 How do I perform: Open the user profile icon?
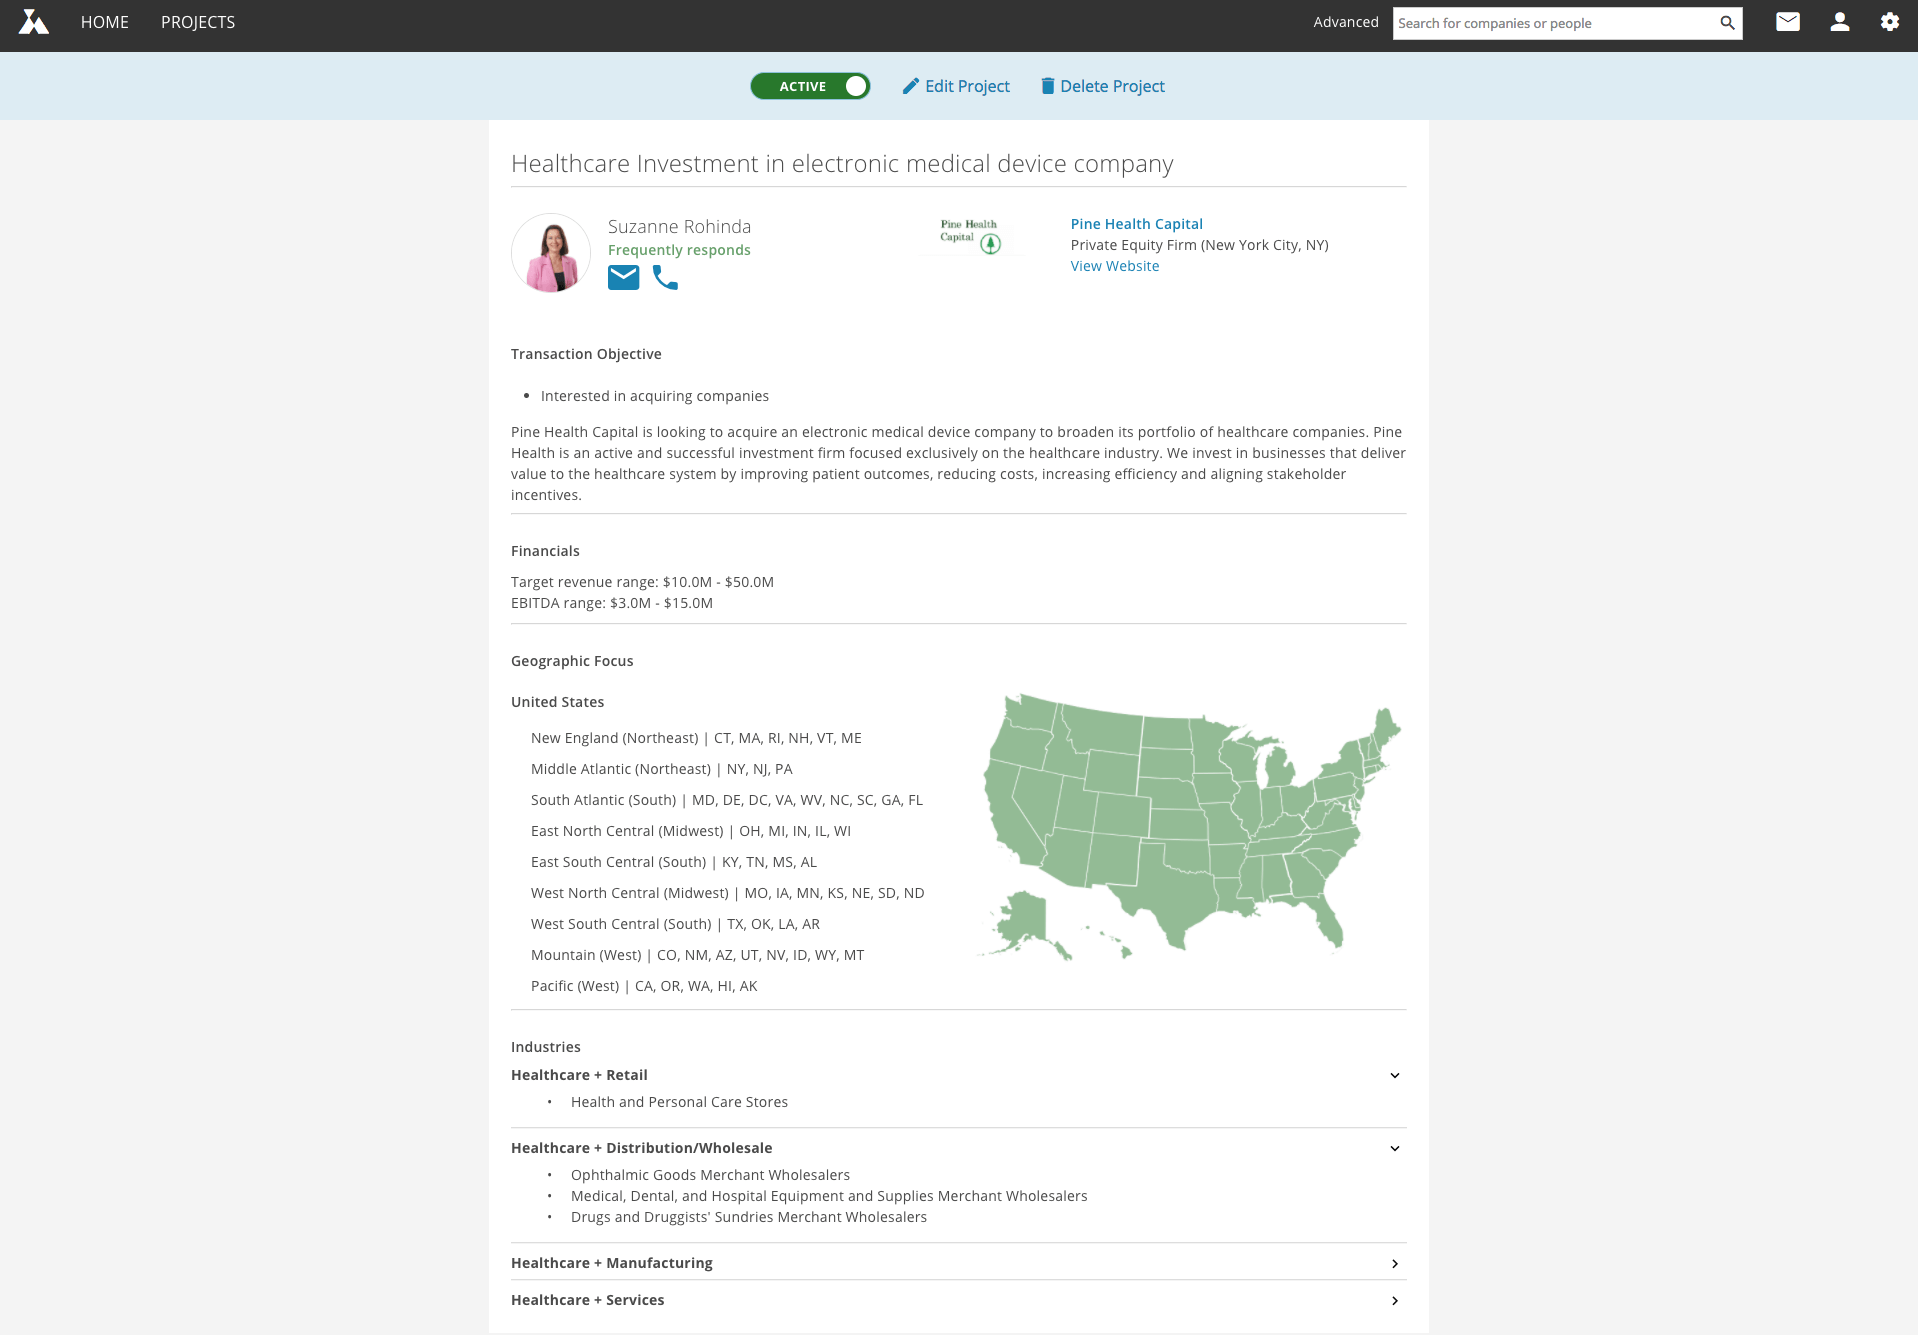pyautogui.click(x=1839, y=22)
